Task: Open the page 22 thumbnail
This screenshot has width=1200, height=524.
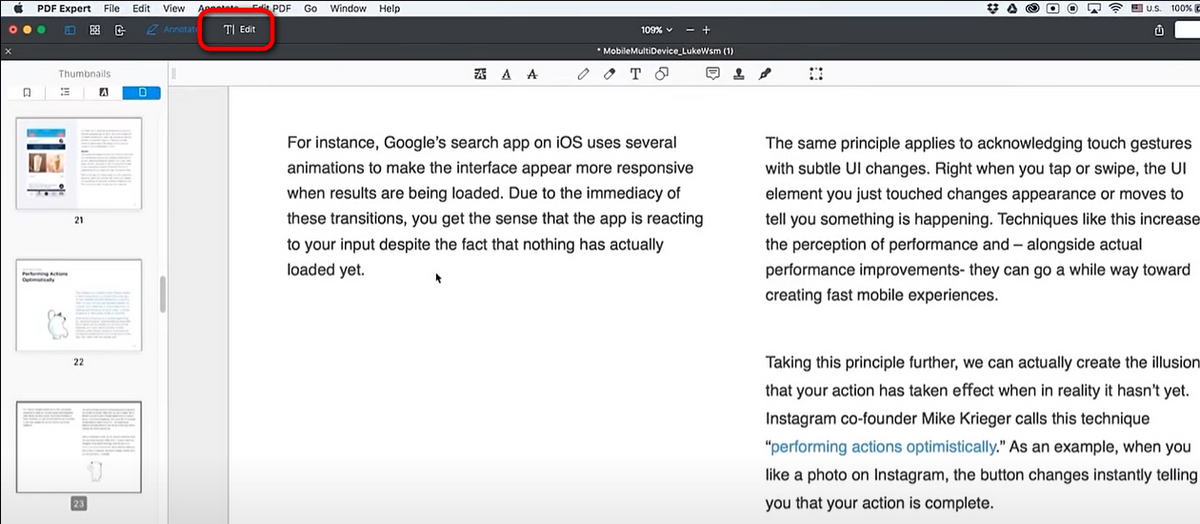Action: coord(79,305)
